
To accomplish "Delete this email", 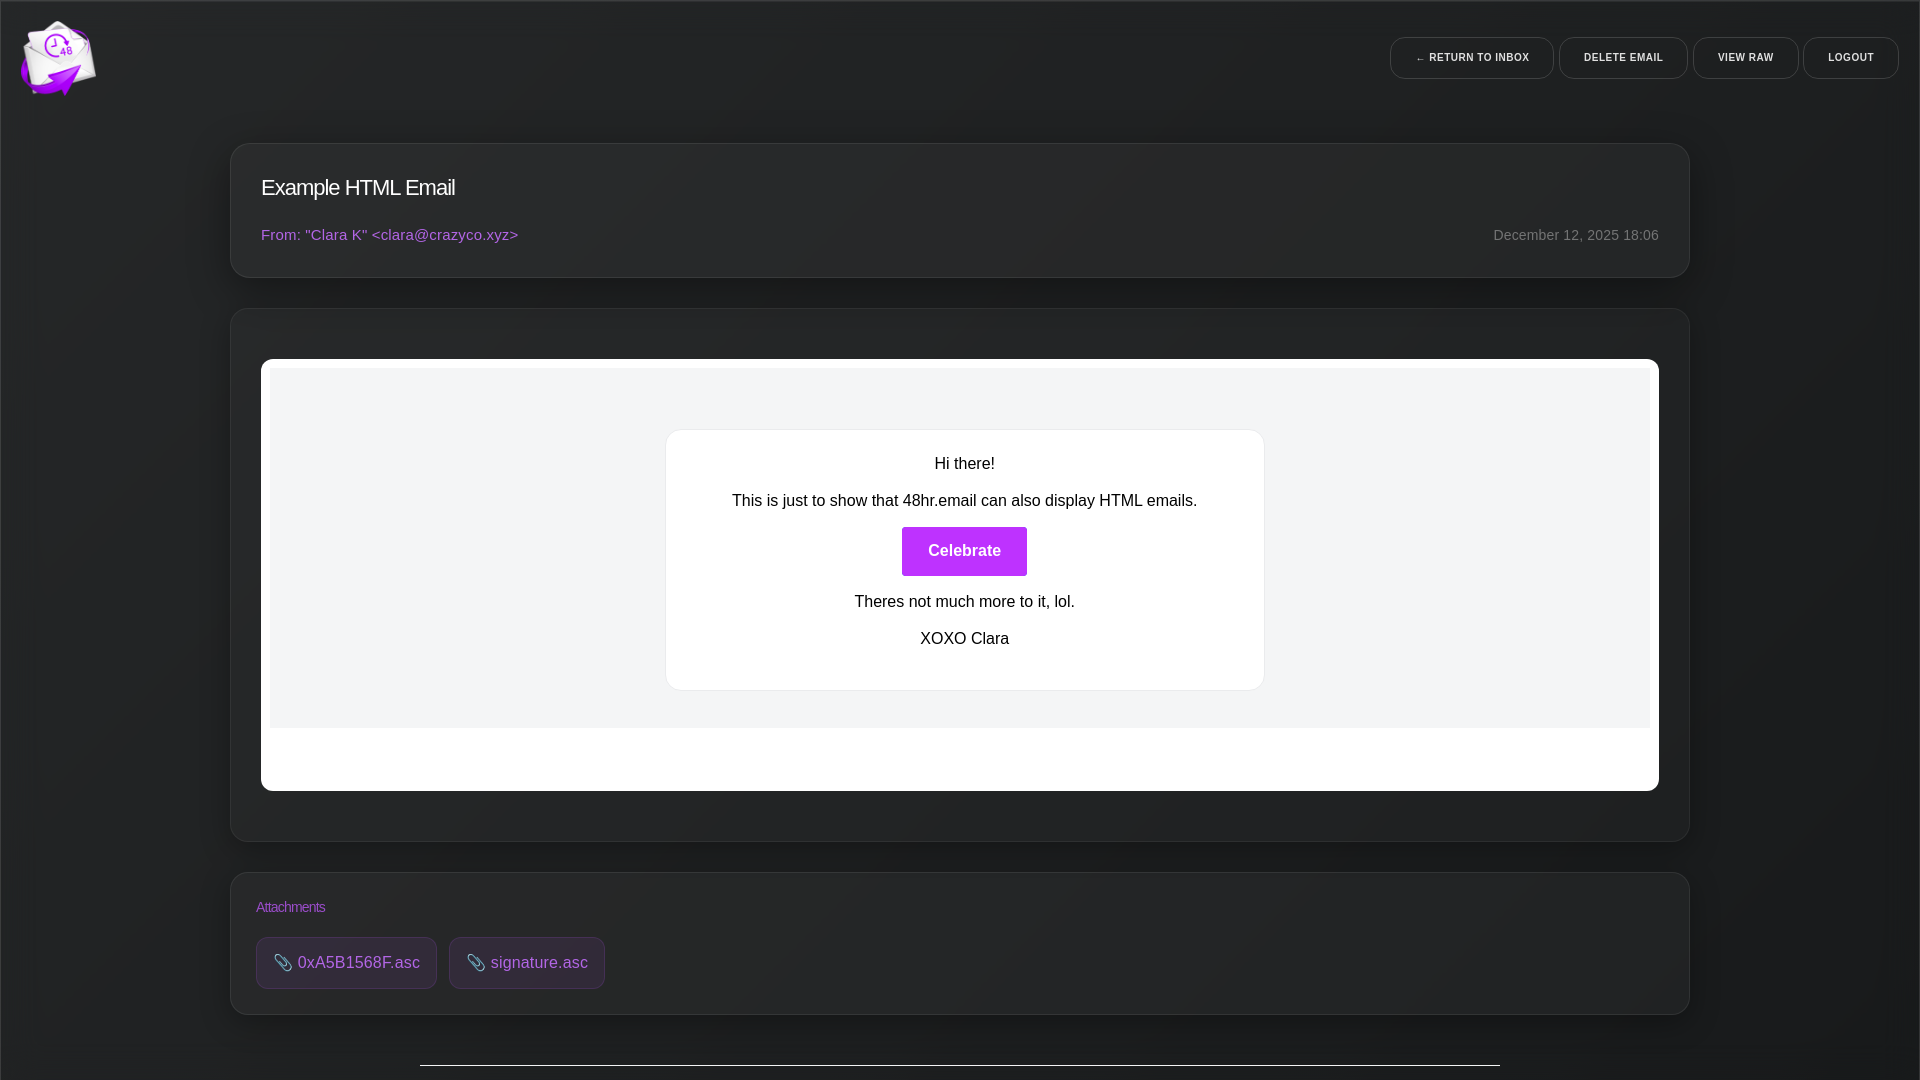I will pyautogui.click(x=1622, y=58).
